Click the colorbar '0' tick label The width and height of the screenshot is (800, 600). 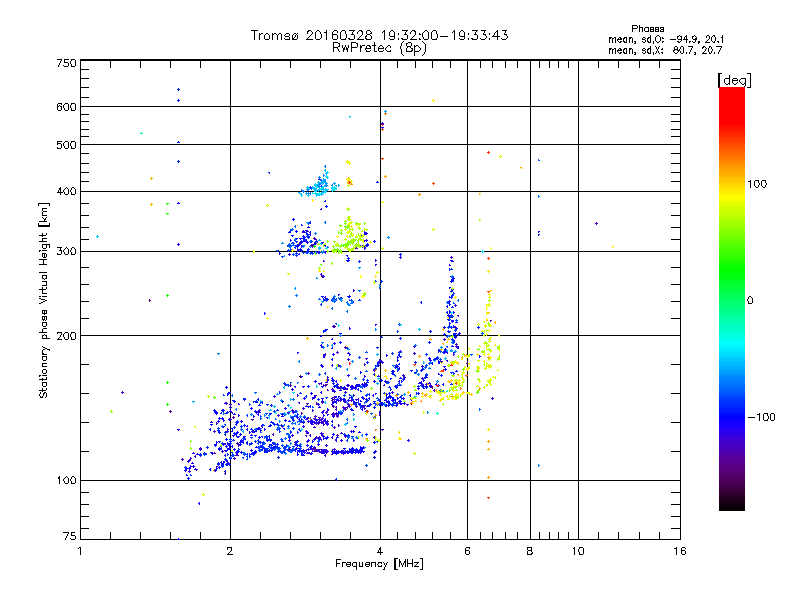coord(750,301)
